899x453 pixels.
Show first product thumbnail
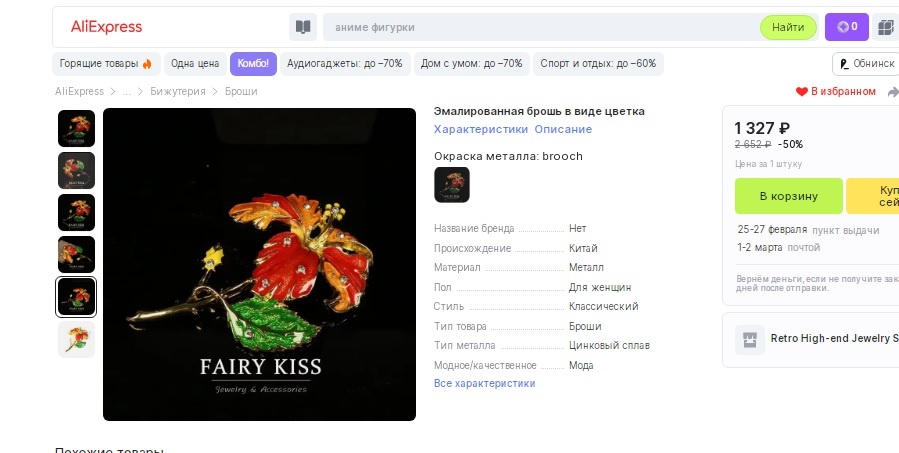76,128
